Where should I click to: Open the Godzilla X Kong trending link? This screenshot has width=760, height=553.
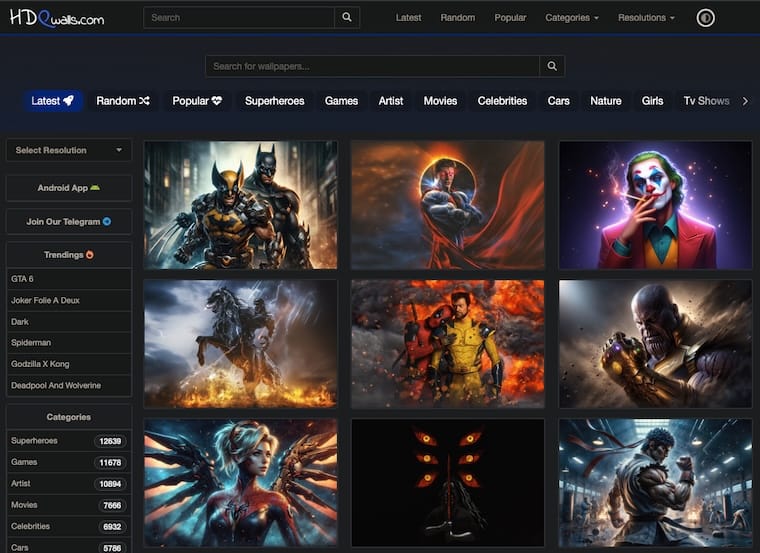[x=69, y=364]
